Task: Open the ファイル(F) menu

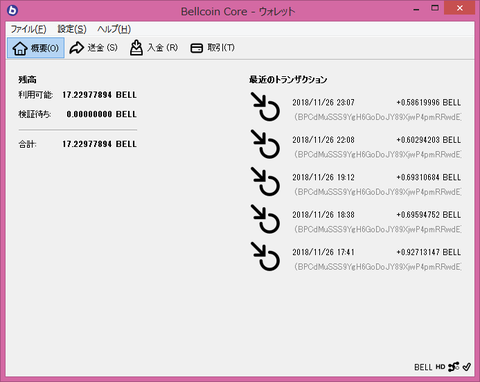Action: point(28,29)
